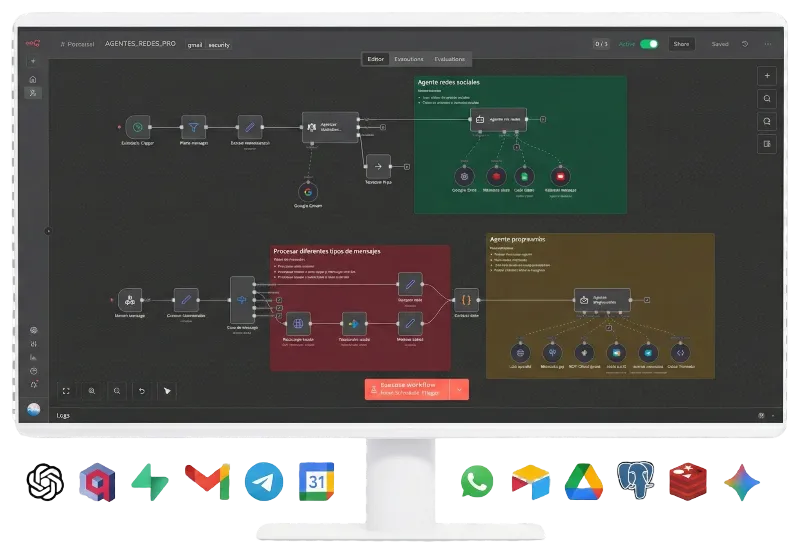This screenshot has height=556, width=796.
Task: Click the Share button
Action: click(x=681, y=44)
